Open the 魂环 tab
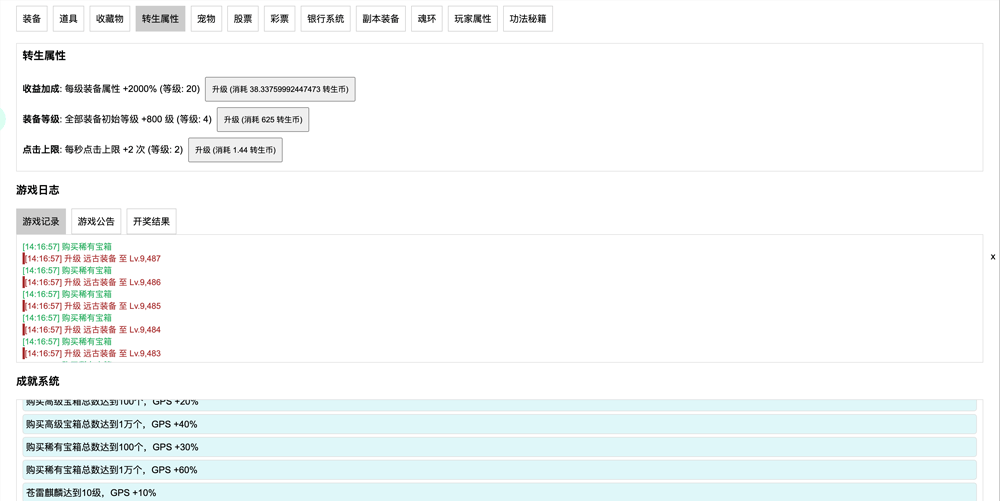Viewport: 1000px width, 501px height. 427,19
